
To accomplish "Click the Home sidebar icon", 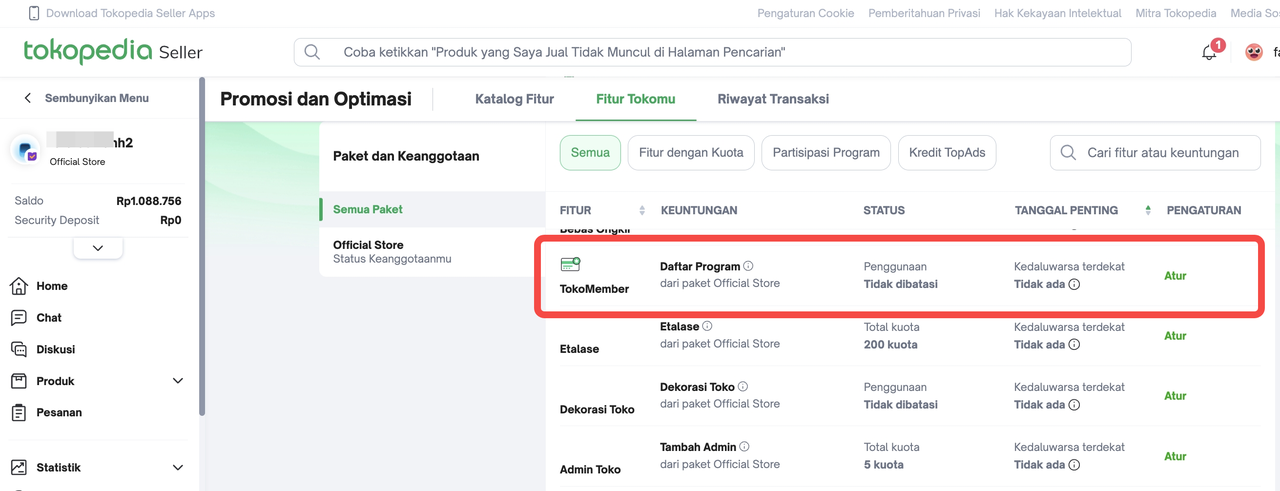I will point(18,286).
